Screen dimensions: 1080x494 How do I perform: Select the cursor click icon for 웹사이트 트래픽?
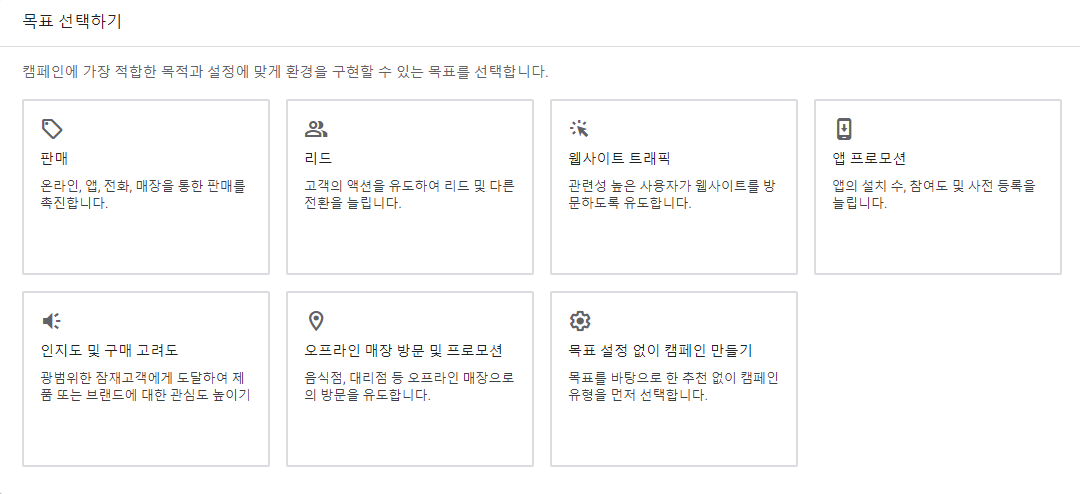coord(579,129)
